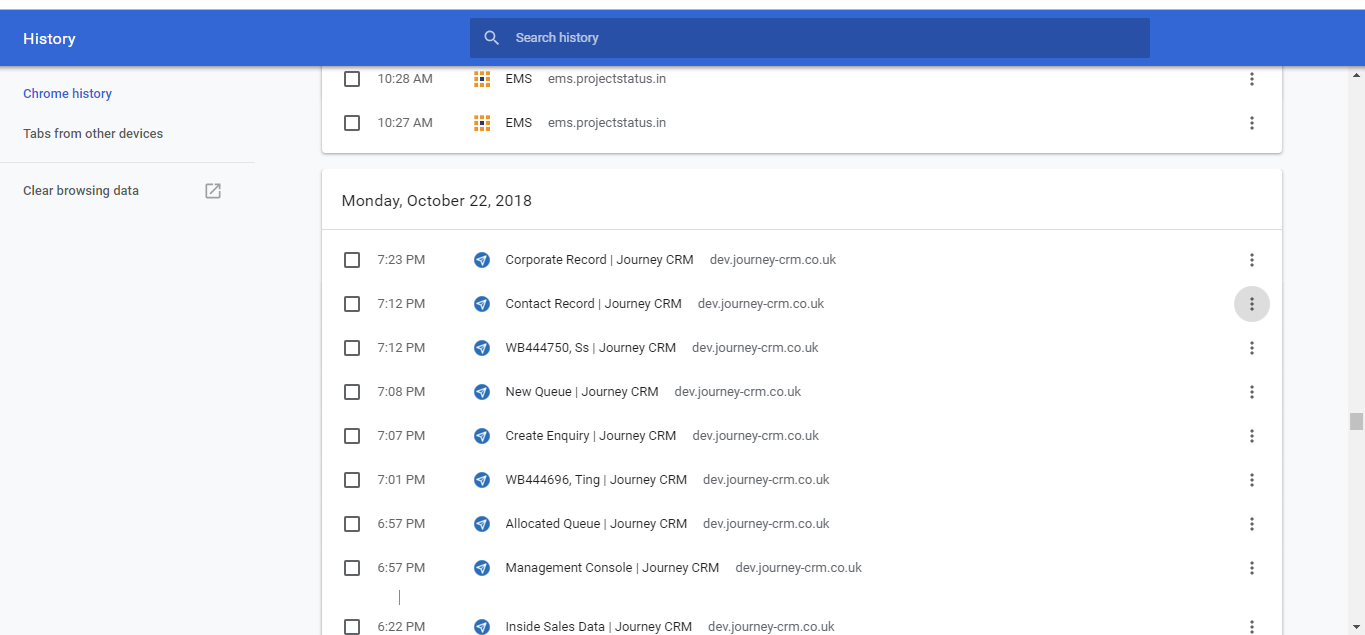
Task: Open more actions for Contact Record entry
Action: pyautogui.click(x=1252, y=304)
